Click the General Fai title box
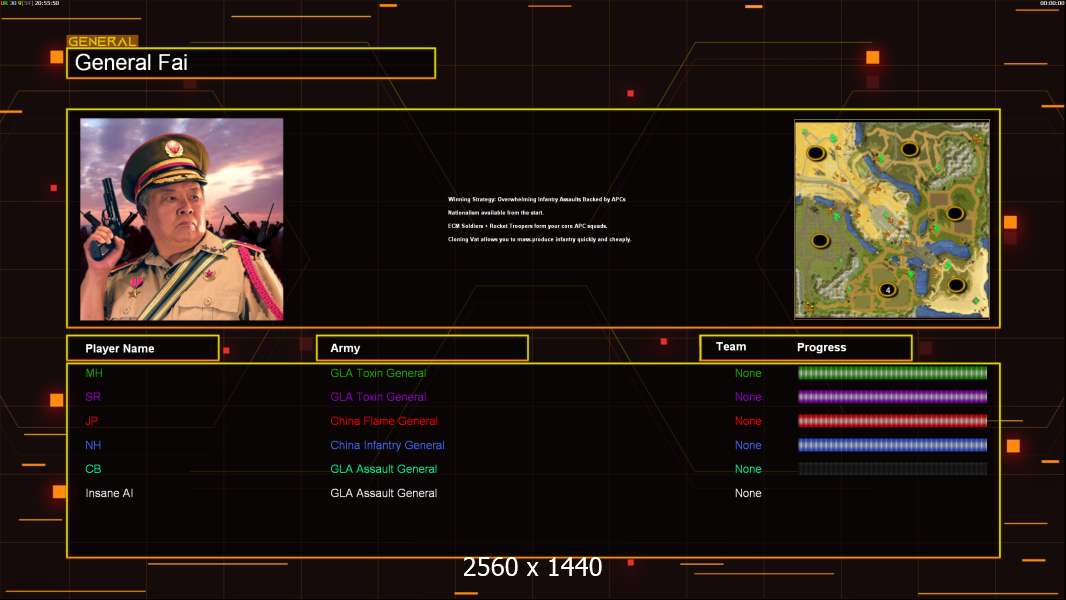 [251, 63]
